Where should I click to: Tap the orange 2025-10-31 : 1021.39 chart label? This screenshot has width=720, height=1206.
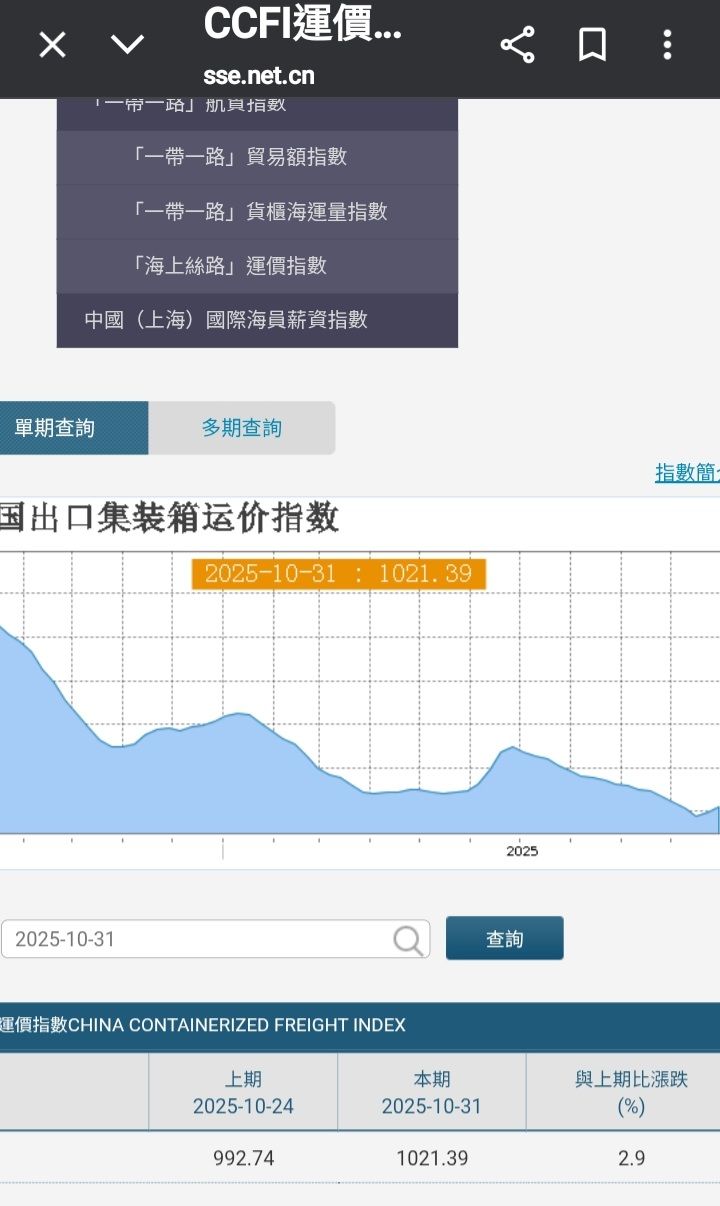(x=339, y=574)
